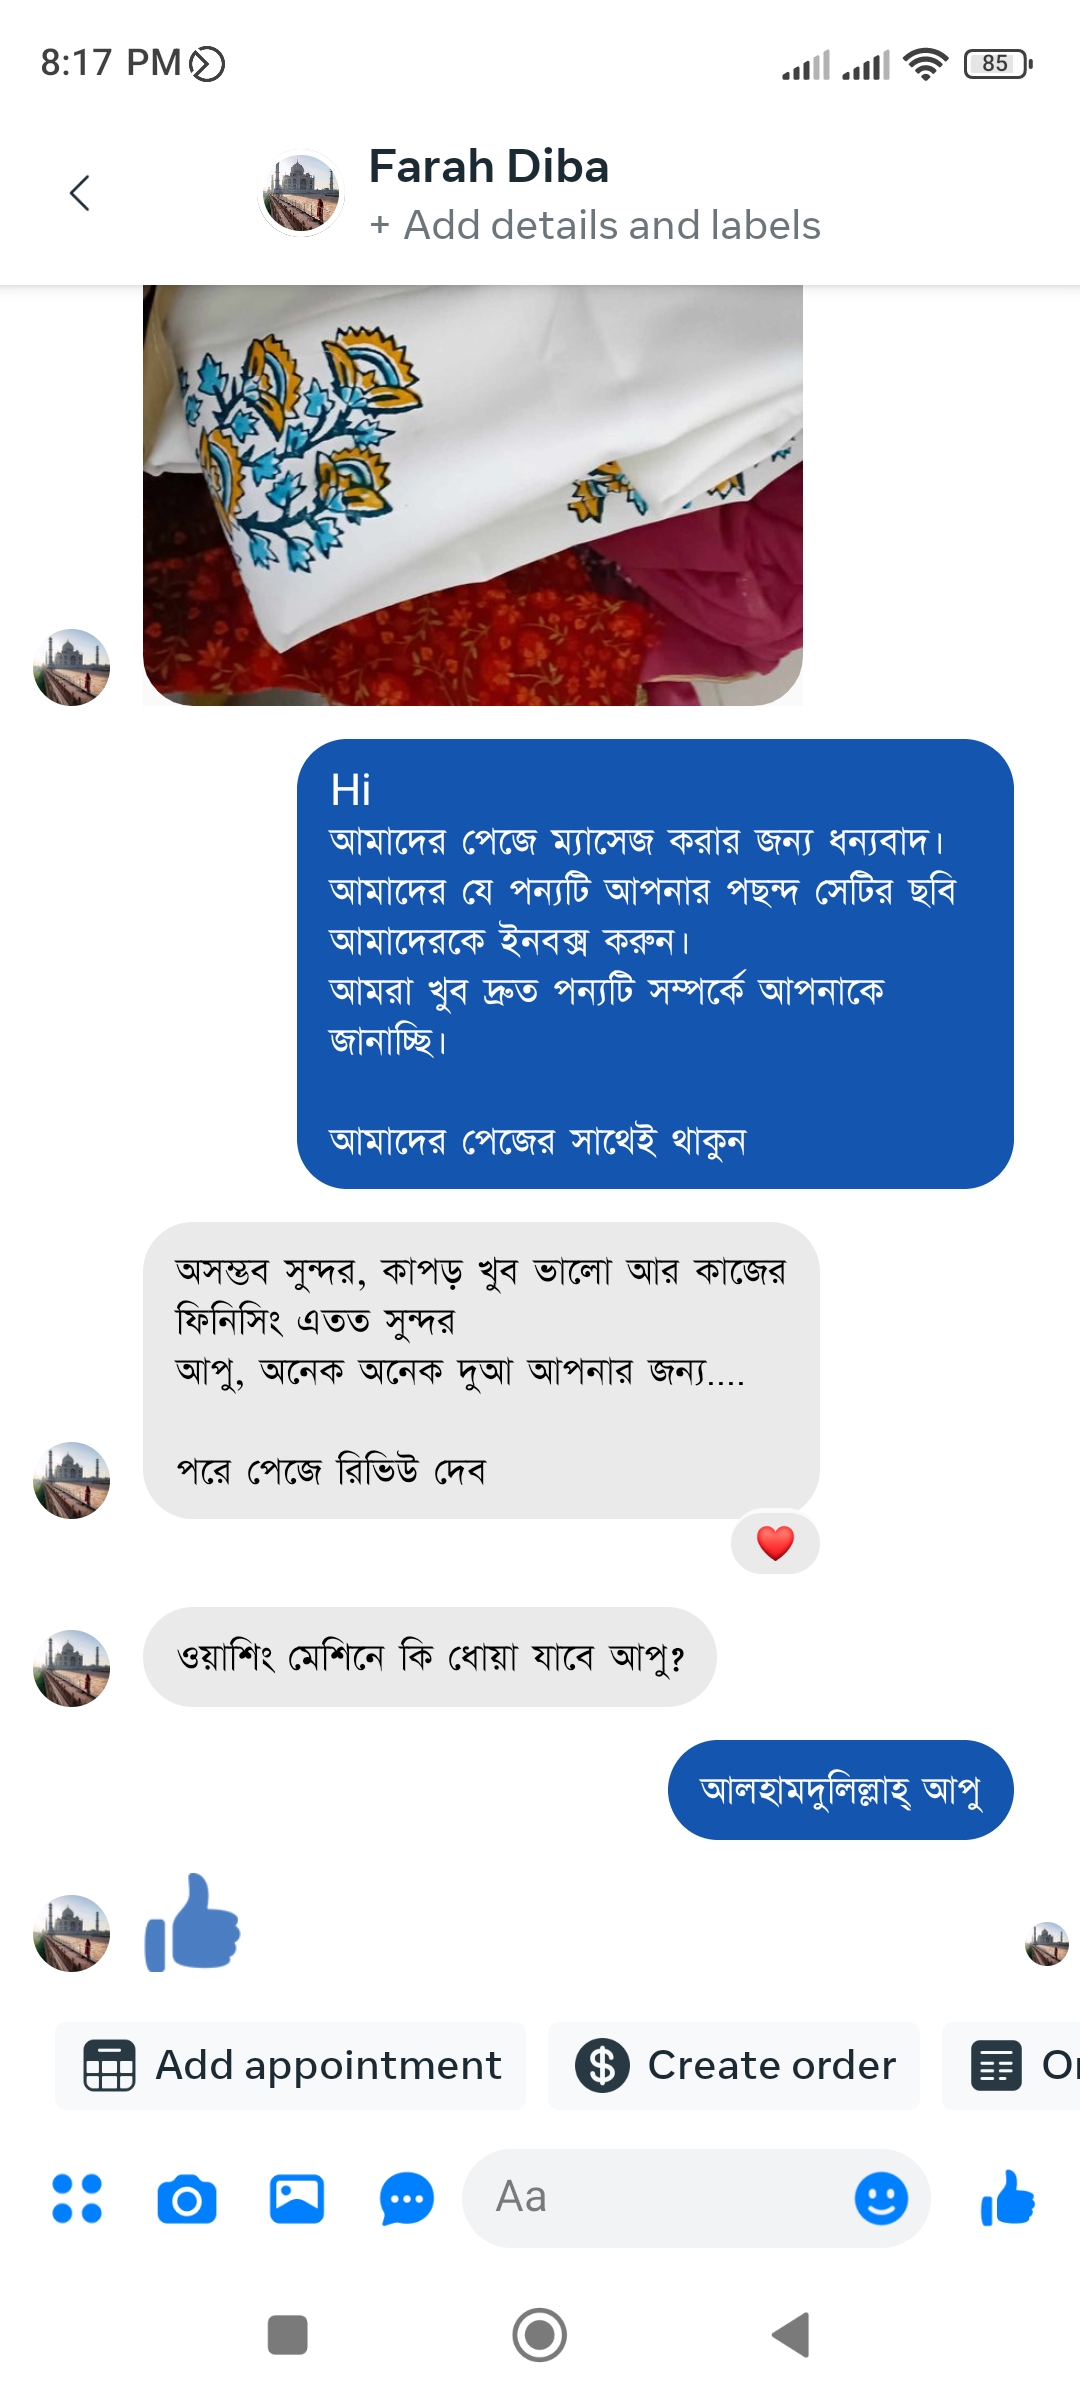Tap the Farah Diba contact name
The width and height of the screenshot is (1080, 2400).
488,167
